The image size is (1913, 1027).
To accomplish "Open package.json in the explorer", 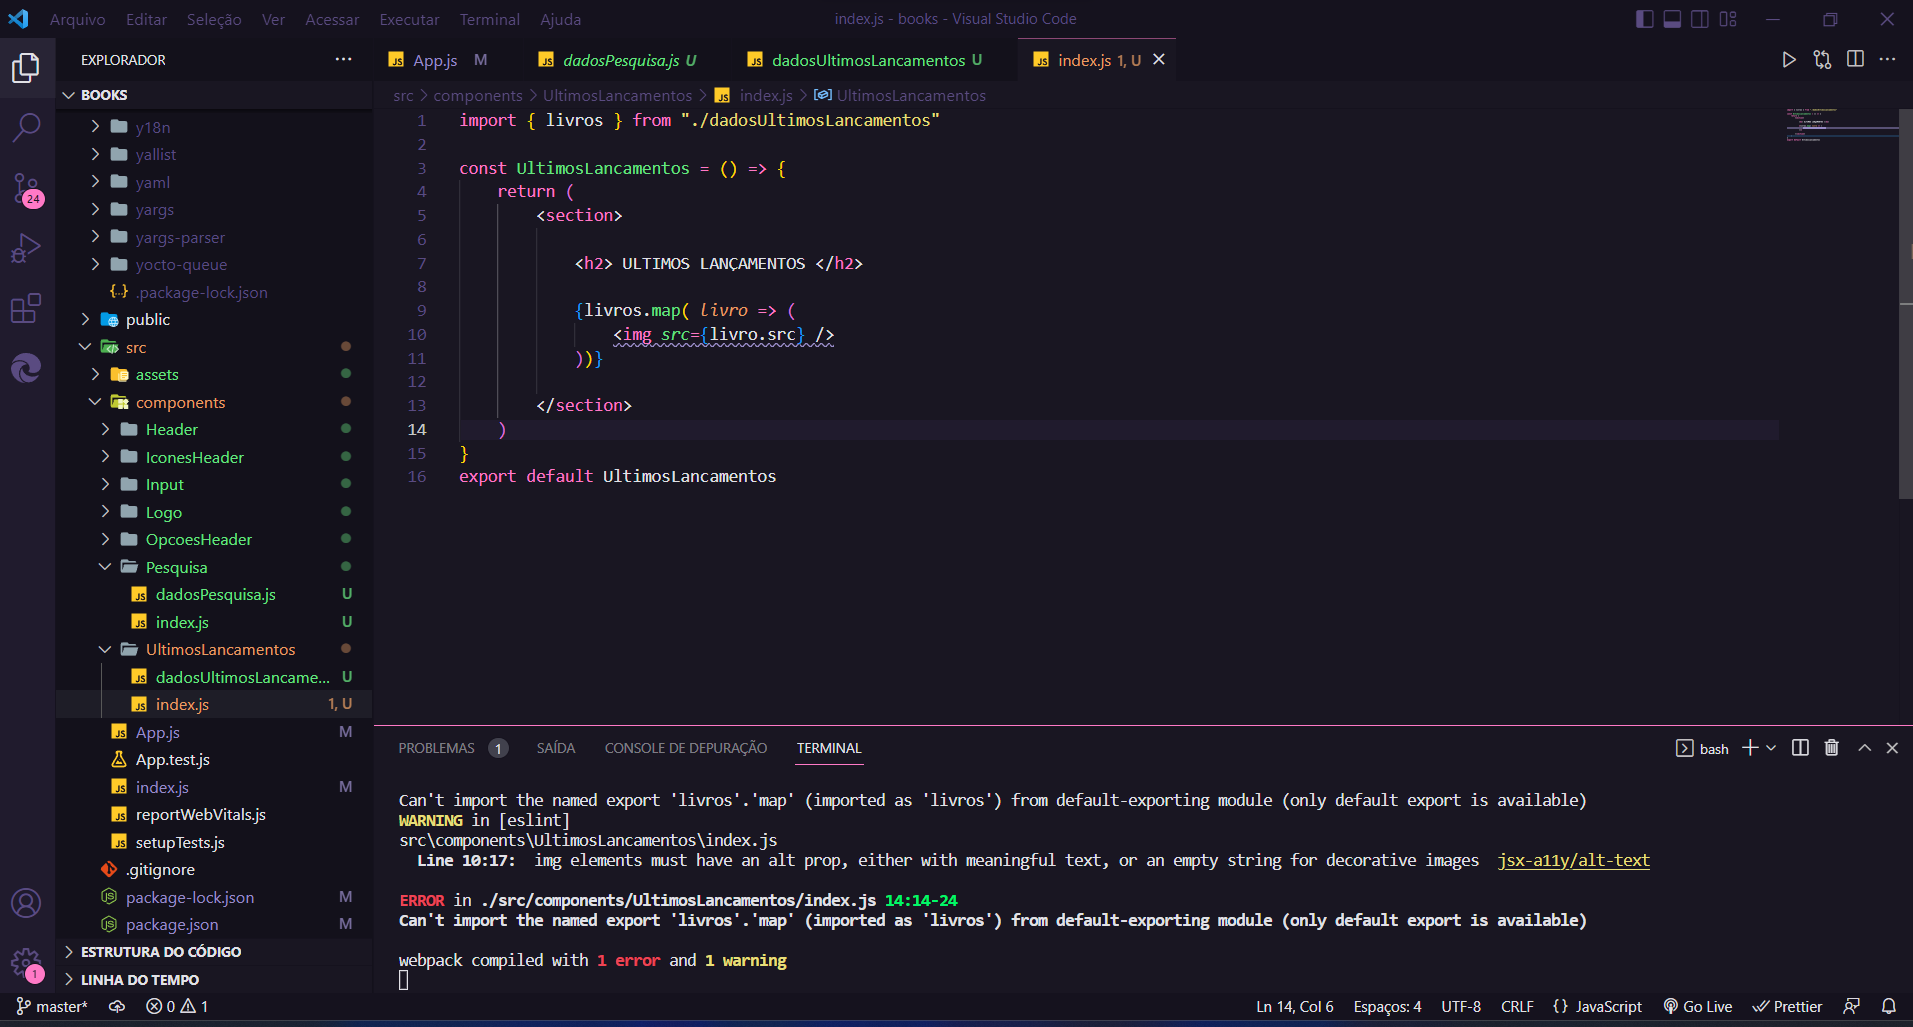I will pyautogui.click(x=172, y=924).
